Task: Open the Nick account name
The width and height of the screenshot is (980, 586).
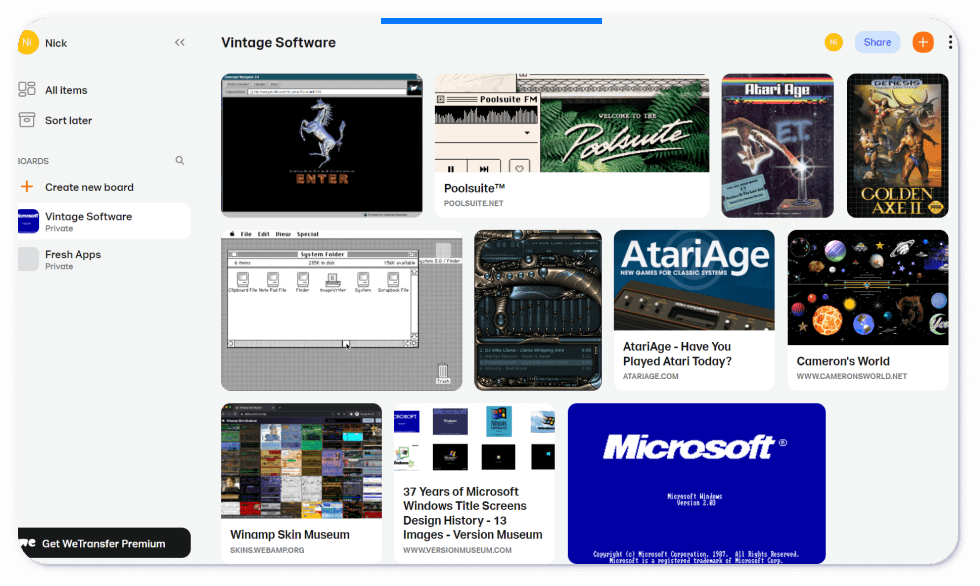Action: pyautogui.click(x=56, y=43)
